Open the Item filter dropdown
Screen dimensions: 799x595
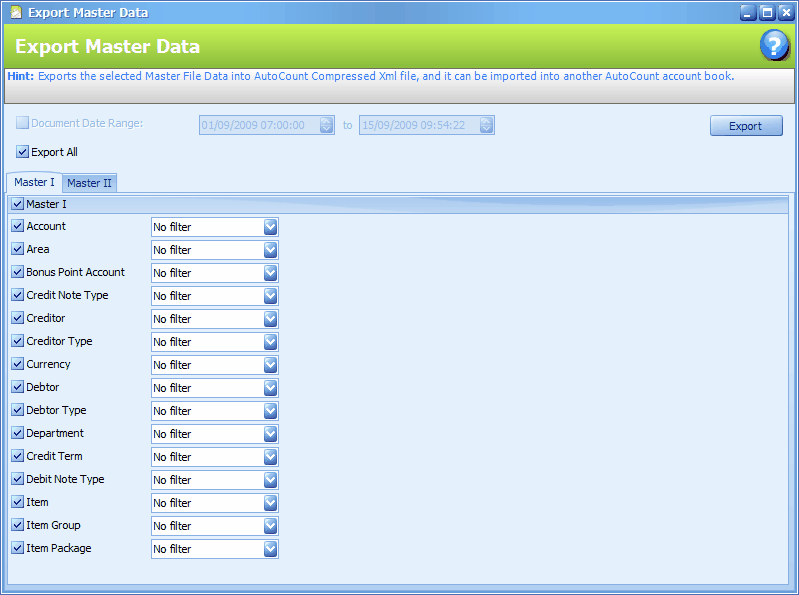click(x=271, y=503)
